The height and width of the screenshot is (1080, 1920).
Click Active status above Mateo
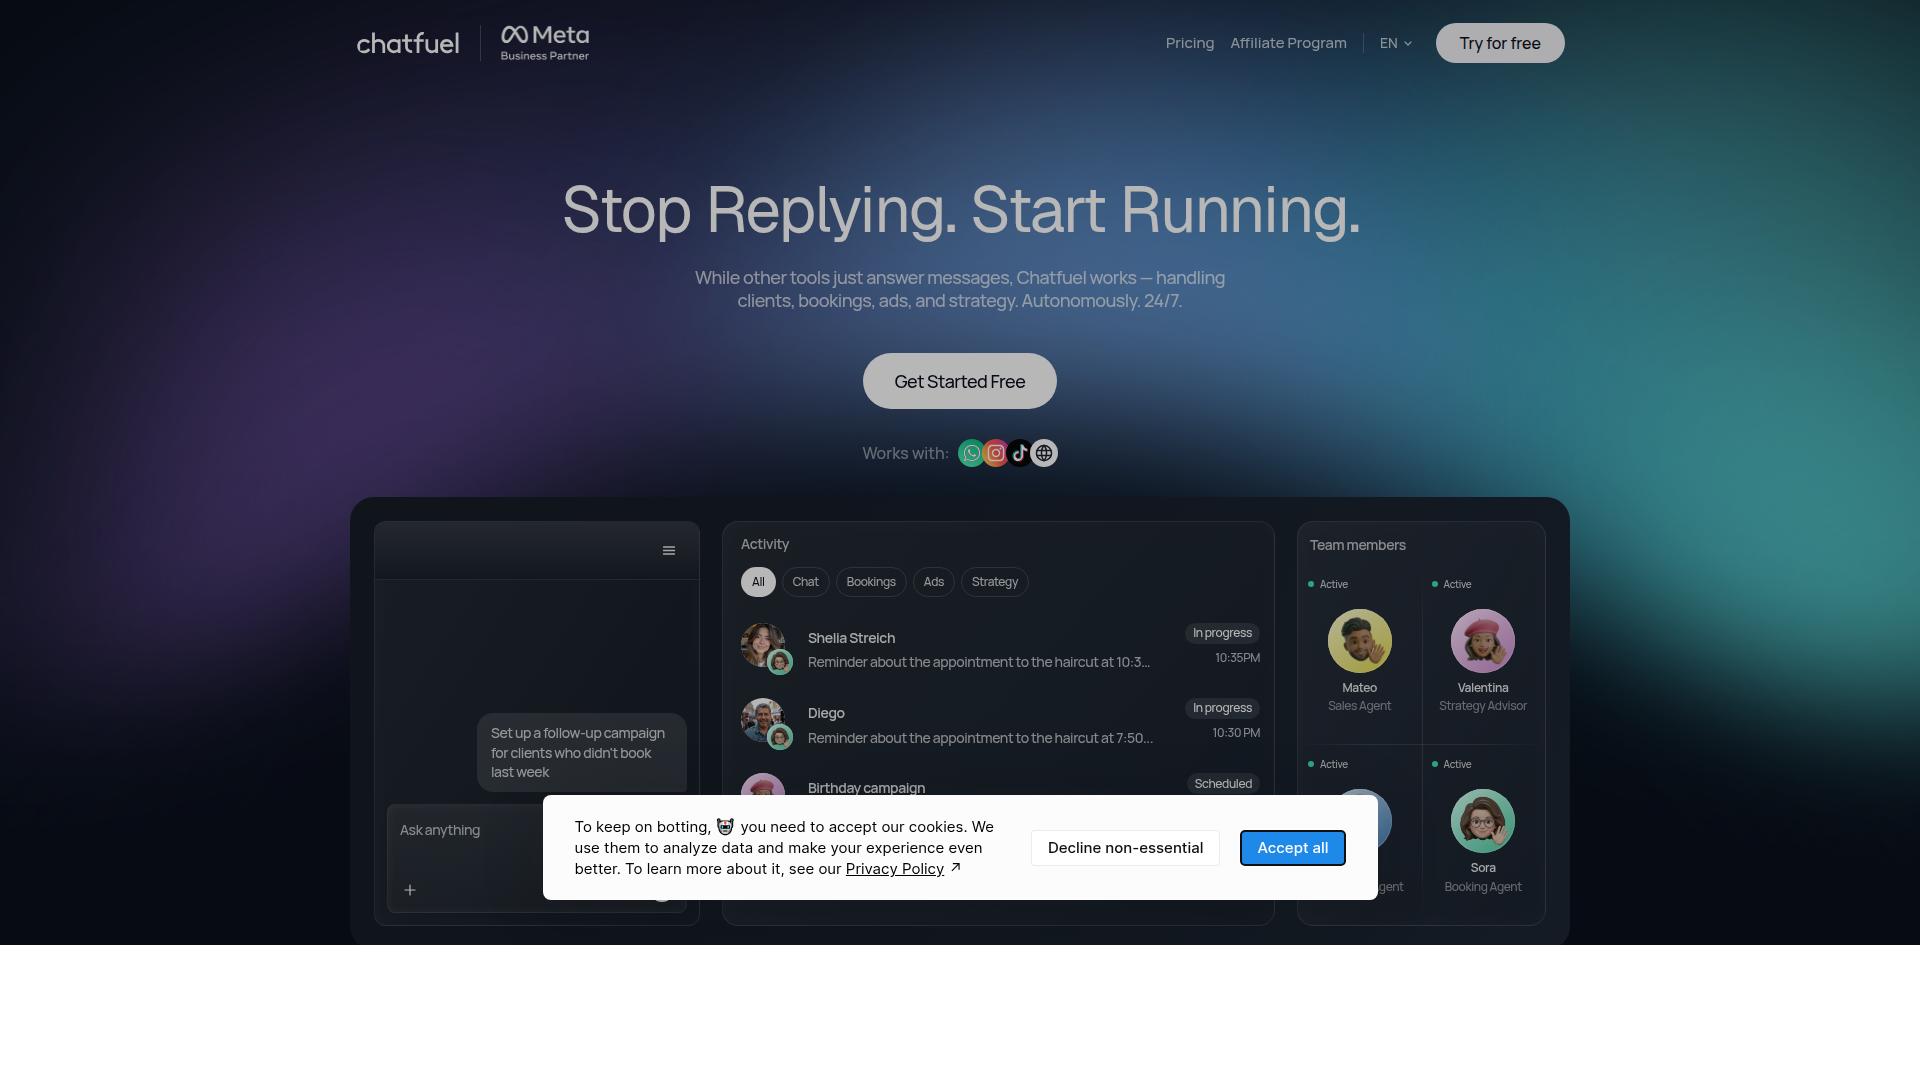(x=1328, y=584)
